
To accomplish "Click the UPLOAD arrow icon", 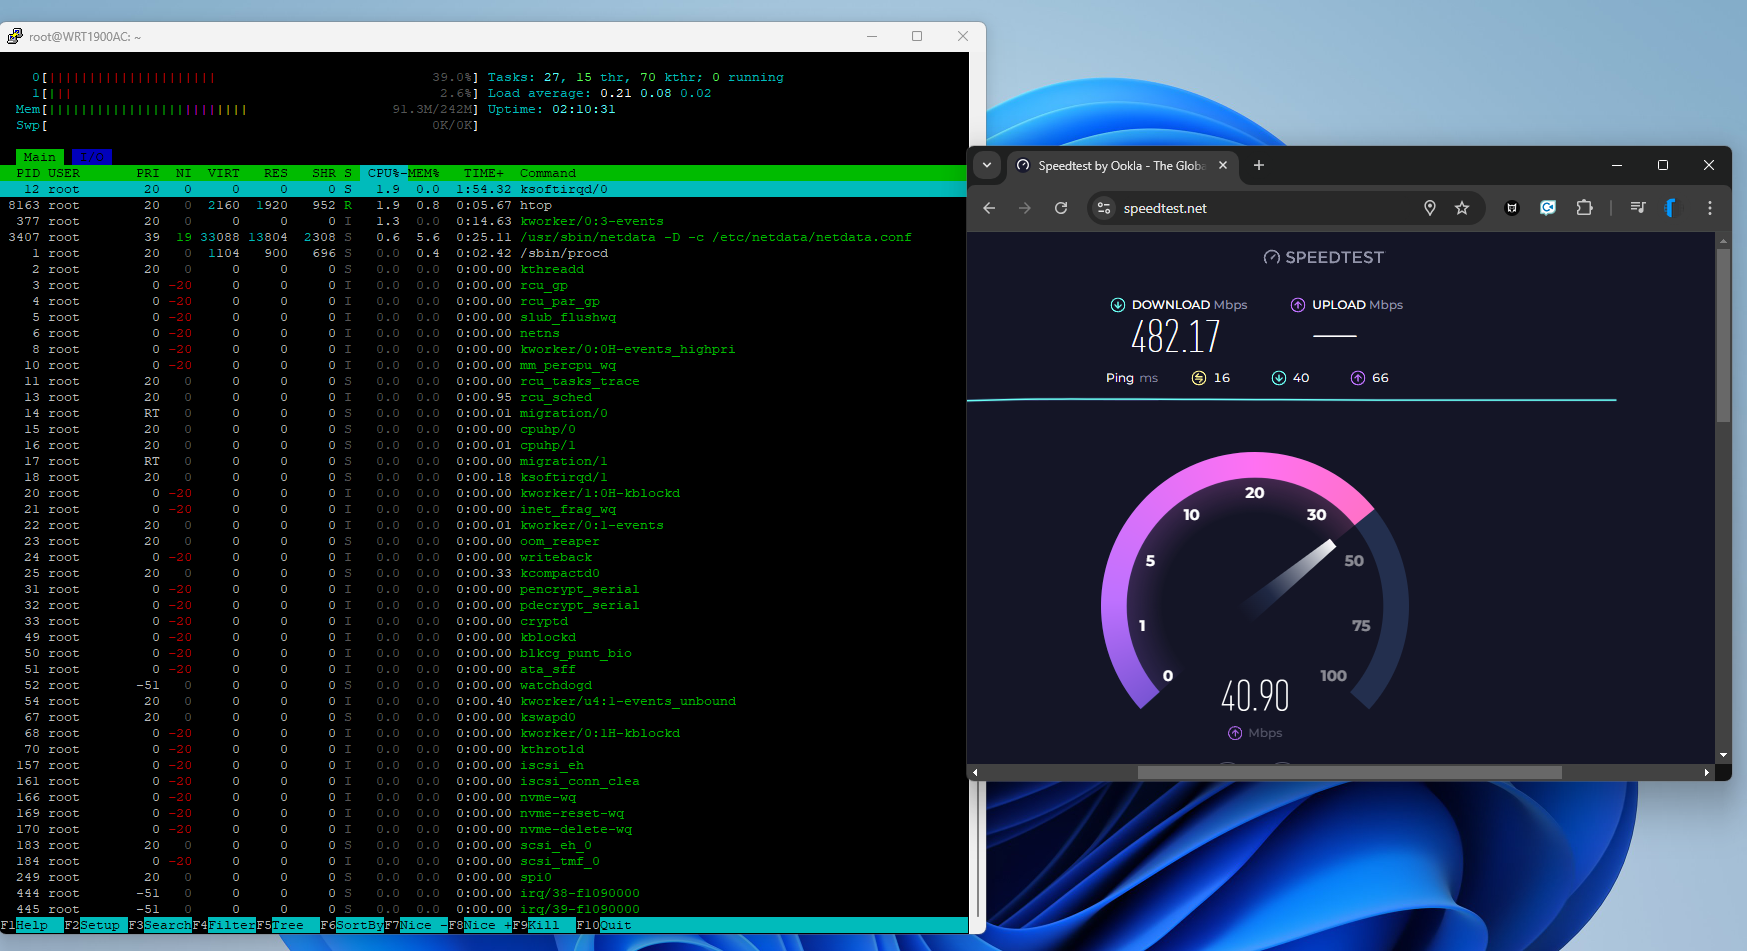I will point(1298,305).
